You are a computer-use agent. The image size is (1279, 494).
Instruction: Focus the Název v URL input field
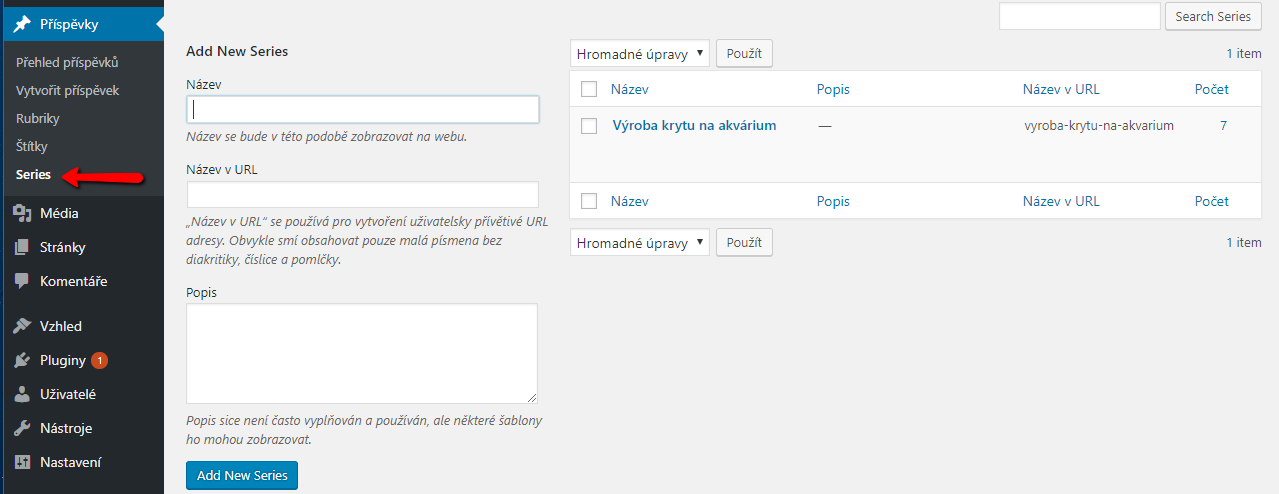coord(363,194)
